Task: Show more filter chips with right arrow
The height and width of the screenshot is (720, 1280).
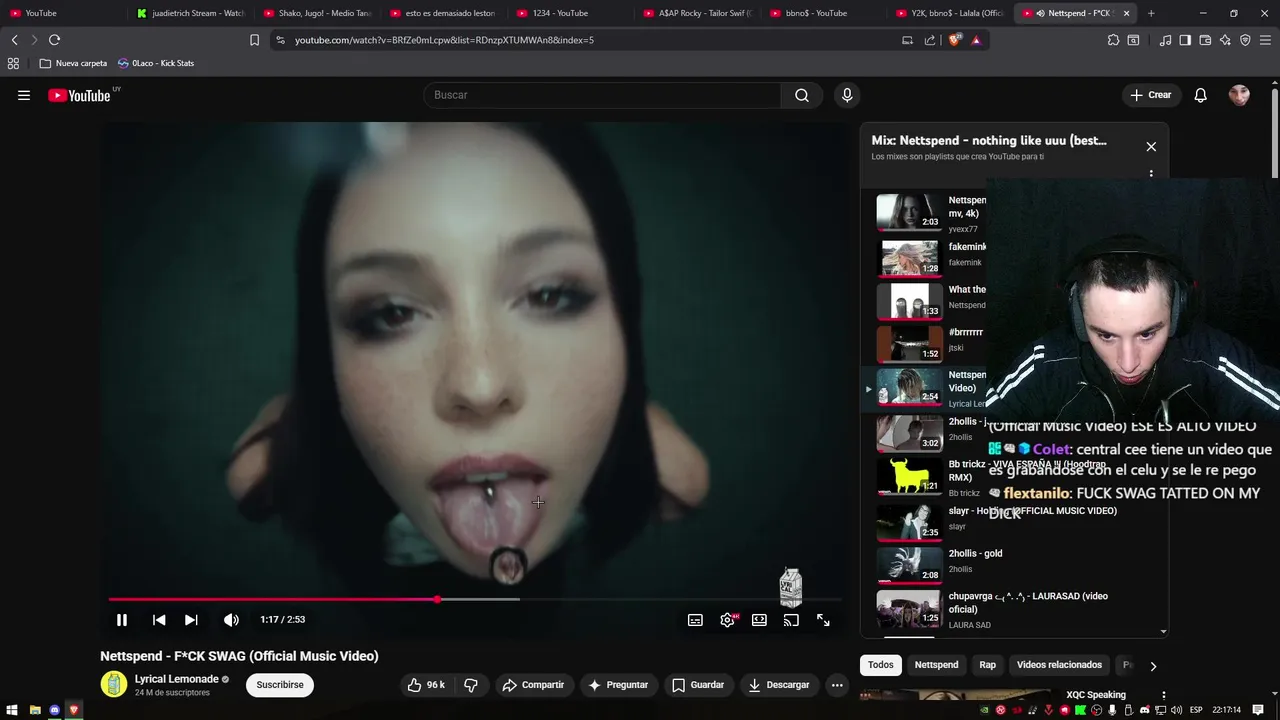Action: 1153,666
